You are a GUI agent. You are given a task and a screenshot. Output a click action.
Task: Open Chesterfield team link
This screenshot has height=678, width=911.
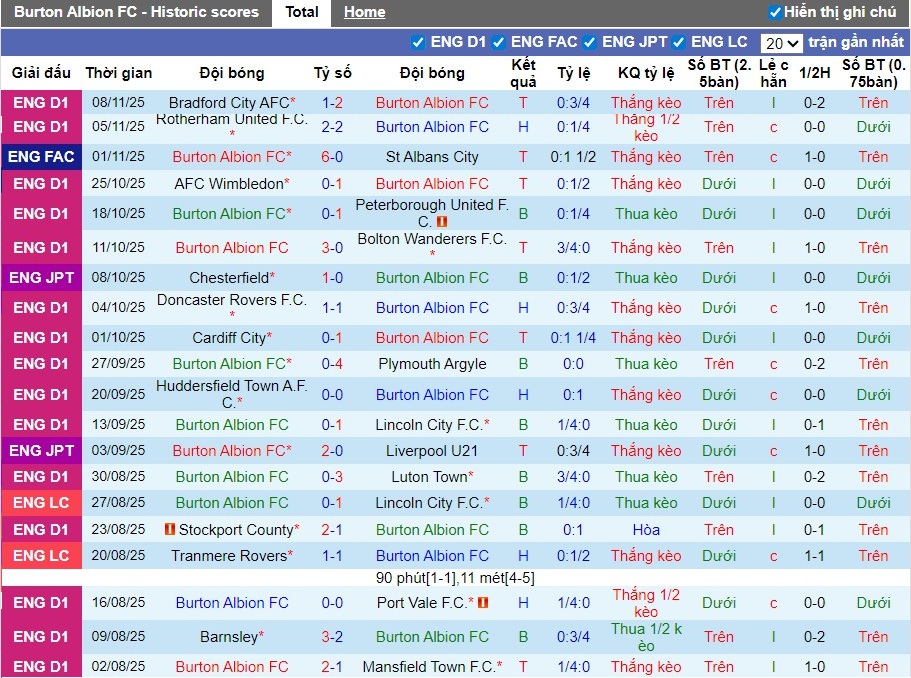coord(229,278)
